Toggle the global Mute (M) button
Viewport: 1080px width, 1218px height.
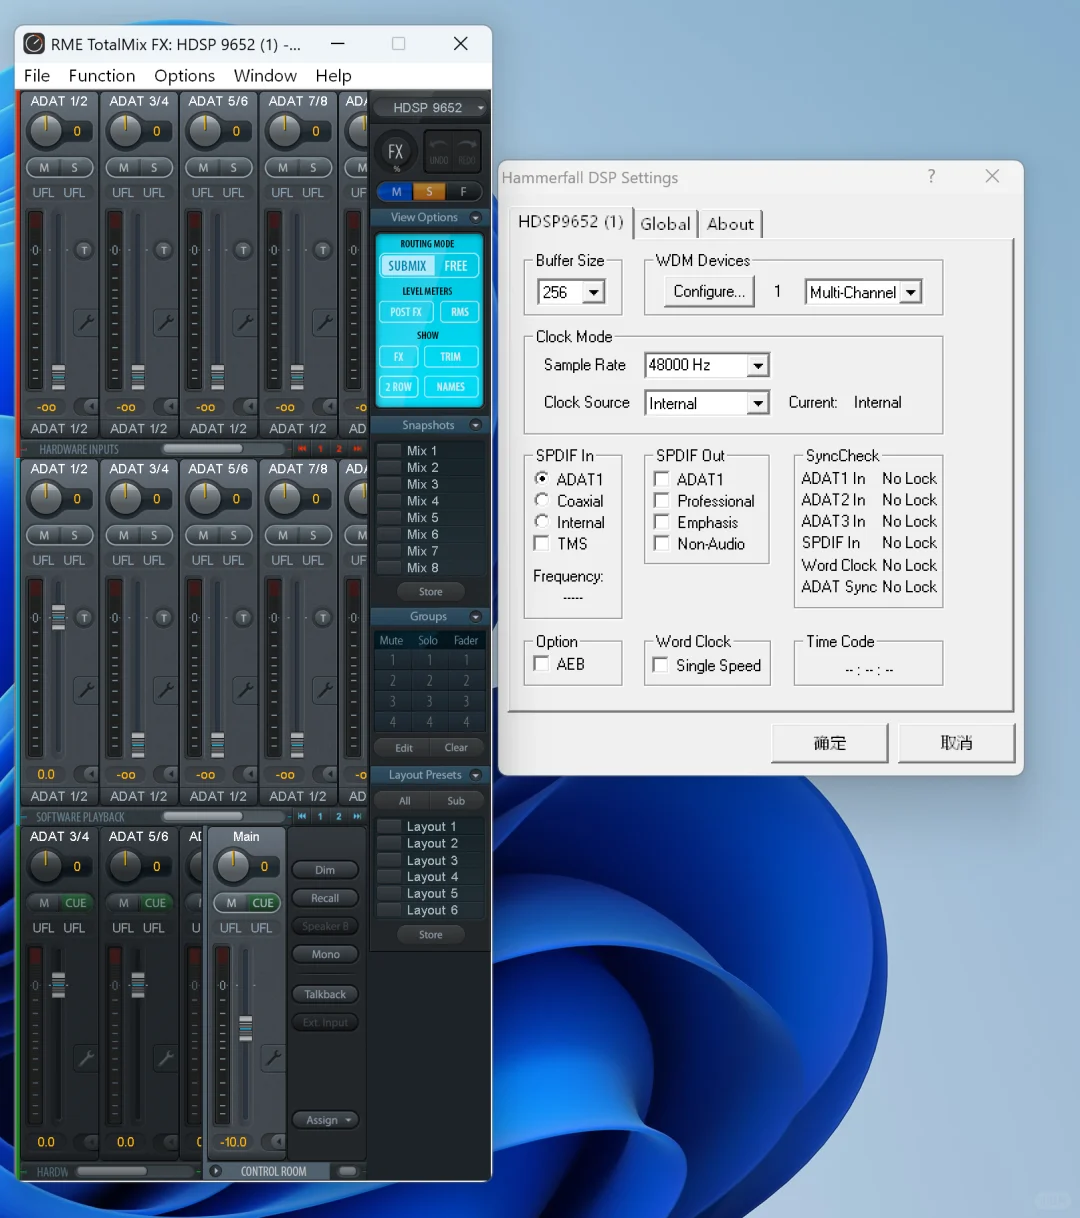point(396,191)
